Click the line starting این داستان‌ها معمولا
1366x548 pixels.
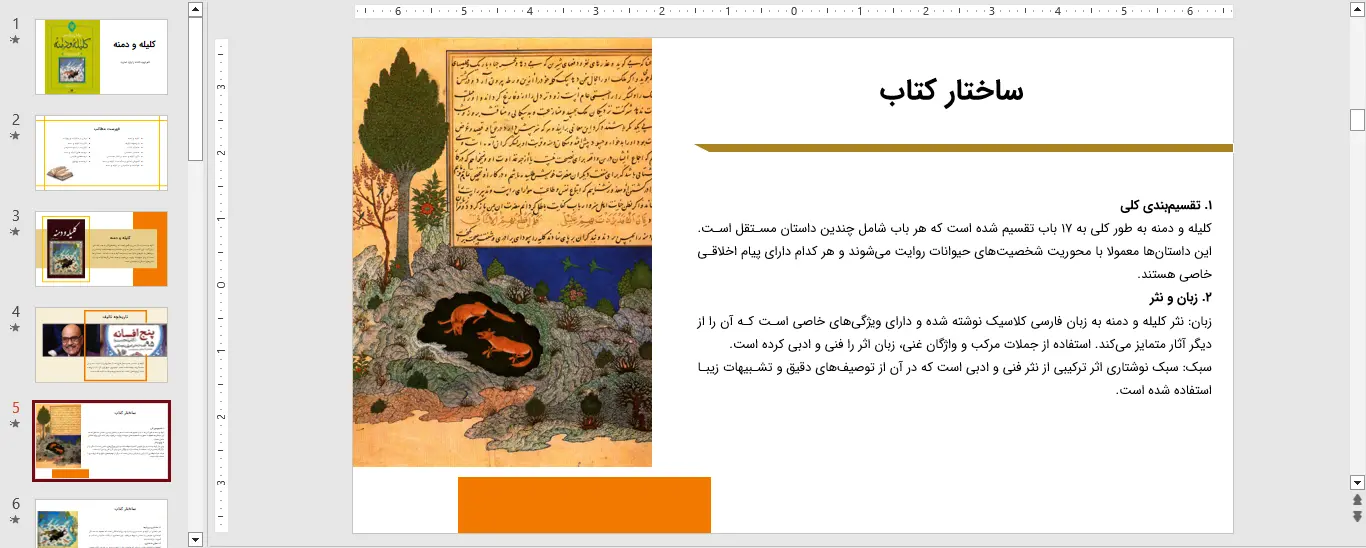954,251
